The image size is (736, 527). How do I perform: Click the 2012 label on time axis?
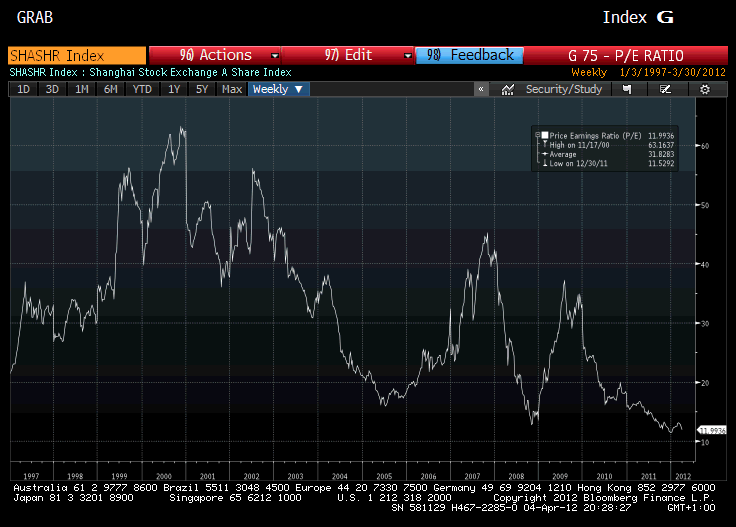(x=683, y=476)
